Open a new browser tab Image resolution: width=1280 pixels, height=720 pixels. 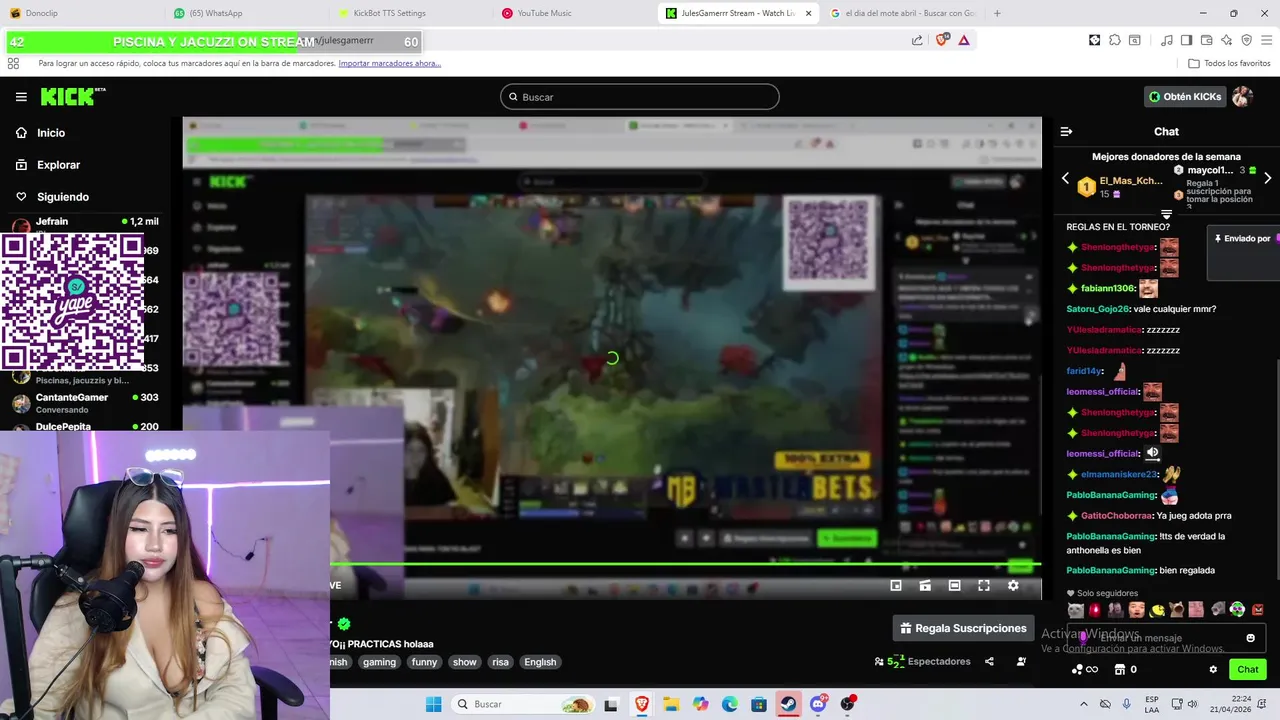coord(997,13)
